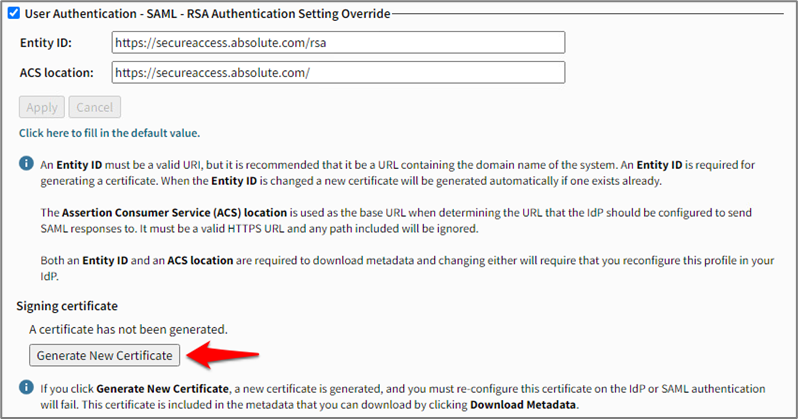The image size is (798, 419).
Task: Click the info icon beside the certificate warning
Action: 27,387
